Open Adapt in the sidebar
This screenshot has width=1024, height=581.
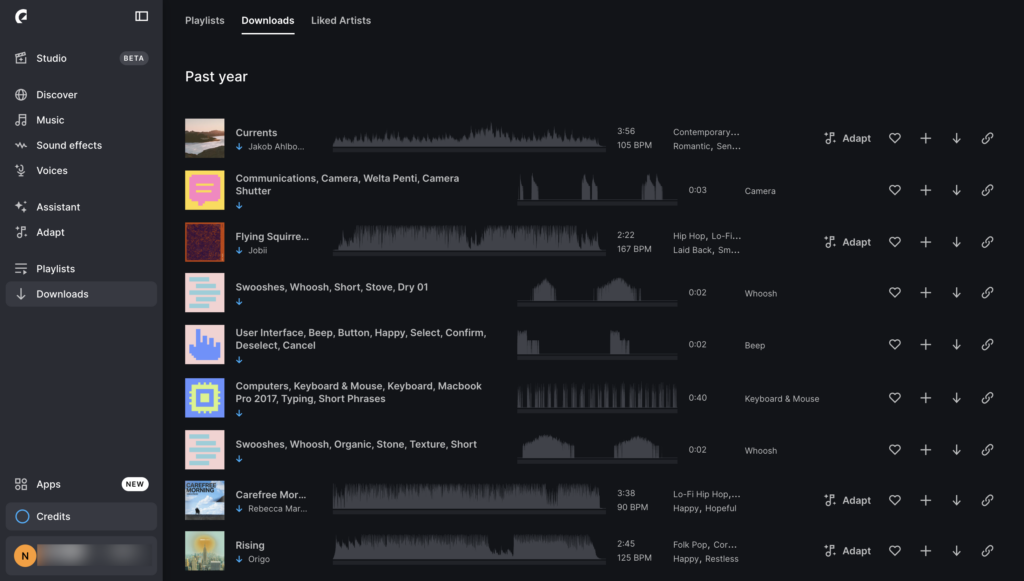(x=81, y=232)
